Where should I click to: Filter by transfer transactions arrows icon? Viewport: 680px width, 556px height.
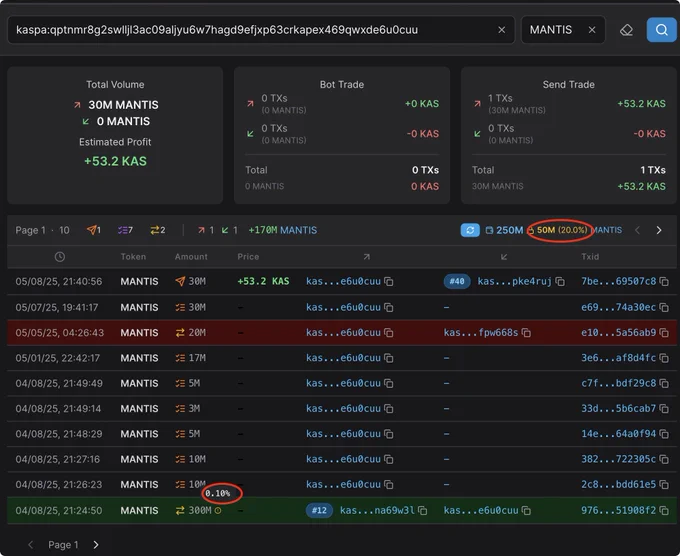click(x=157, y=230)
